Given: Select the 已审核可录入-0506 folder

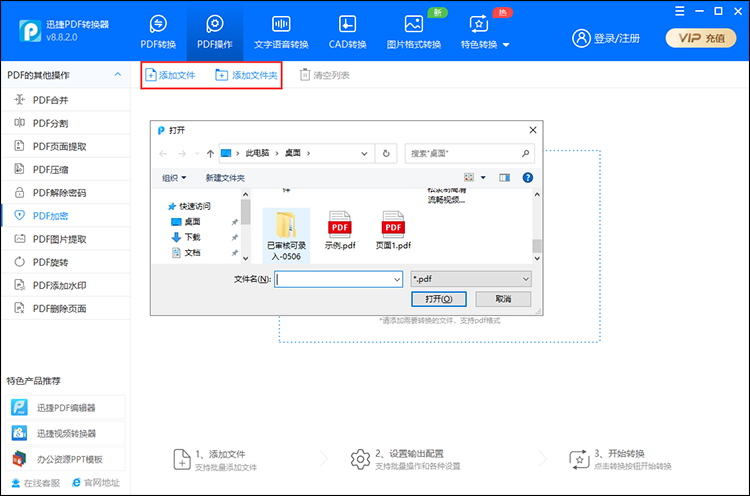Looking at the screenshot, I should tap(287, 236).
